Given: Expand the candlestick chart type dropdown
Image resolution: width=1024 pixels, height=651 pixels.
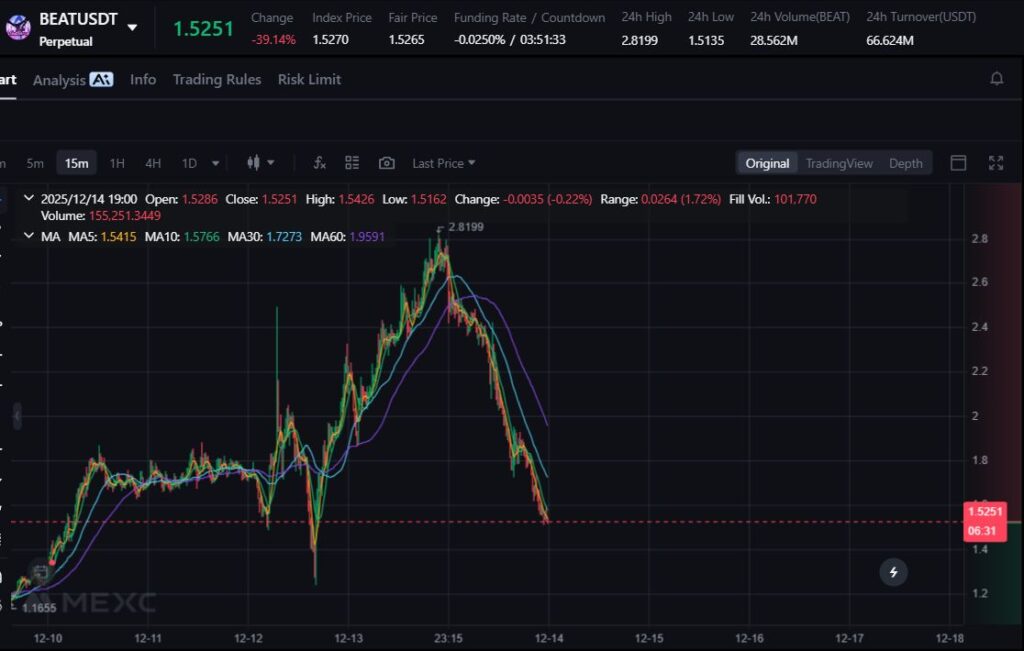Looking at the screenshot, I should point(261,163).
